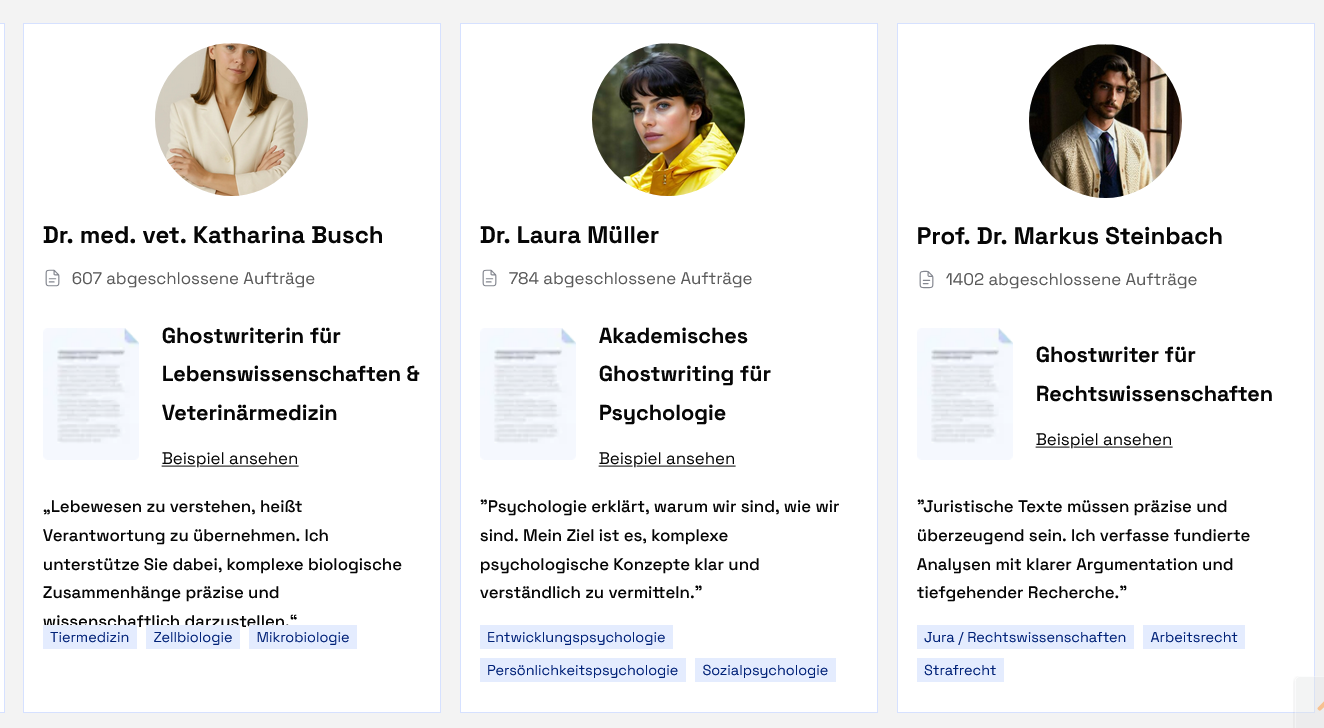The width and height of the screenshot is (1324, 728).
Task: Click "Beispiel ansehen" under Psychologie ghostwriting
Action: 667,458
